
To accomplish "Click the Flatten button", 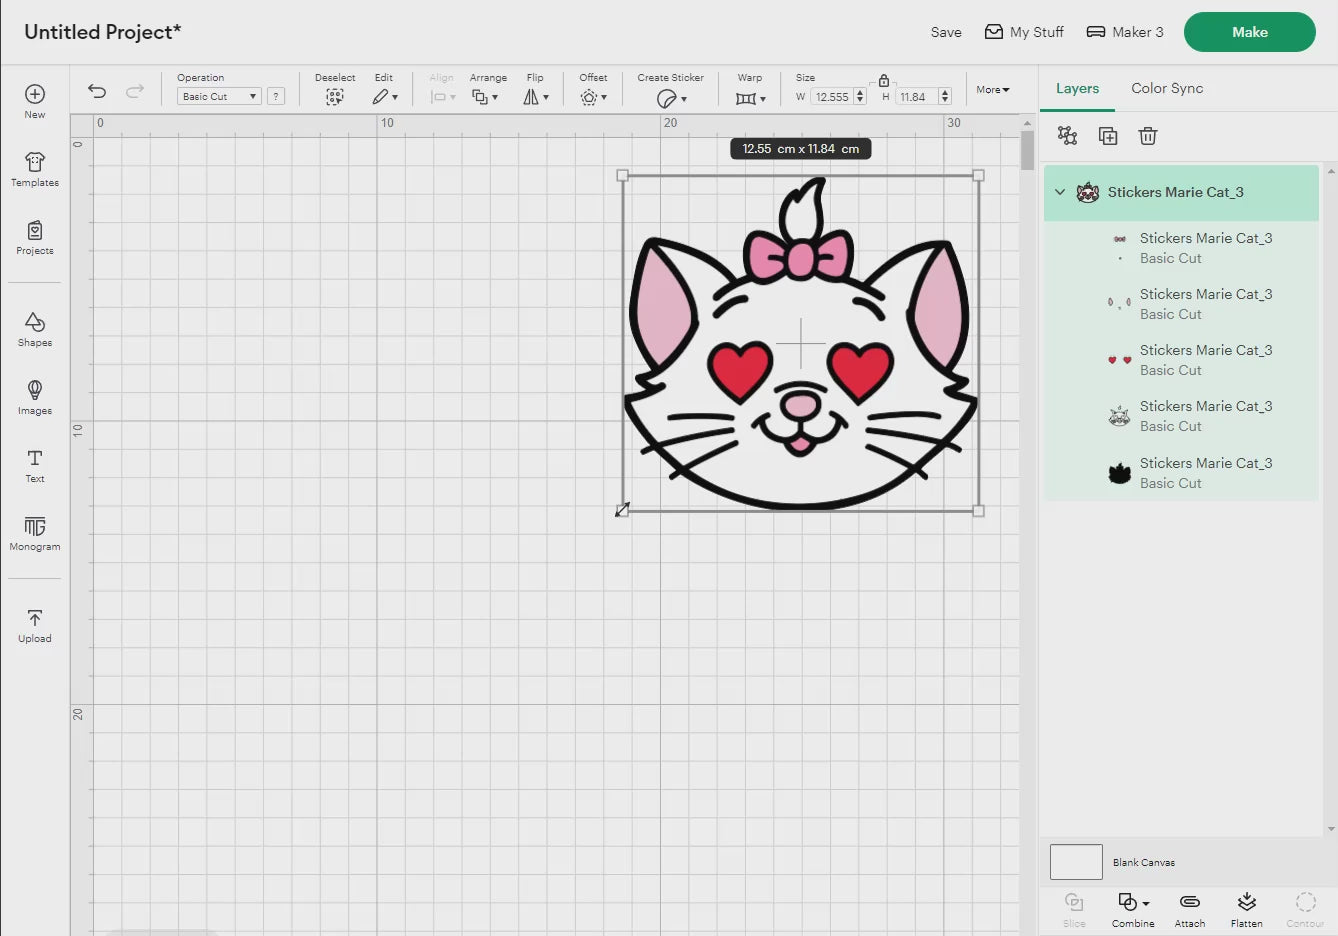I will tap(1246, 909).
